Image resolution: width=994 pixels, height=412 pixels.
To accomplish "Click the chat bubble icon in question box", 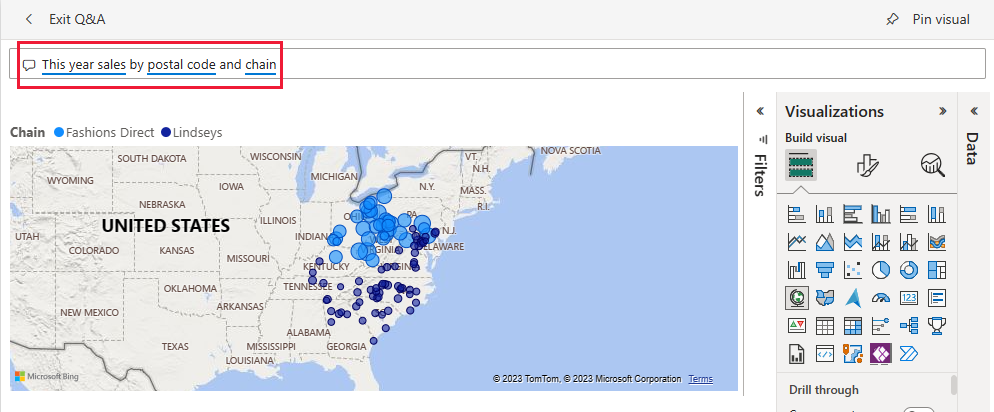I will [x=29, y=65].
